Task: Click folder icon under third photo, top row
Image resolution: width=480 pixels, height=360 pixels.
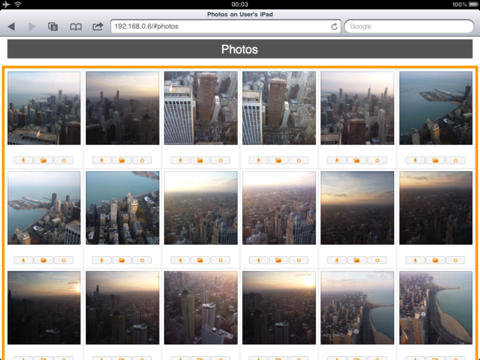Action: tap(200, 160)
